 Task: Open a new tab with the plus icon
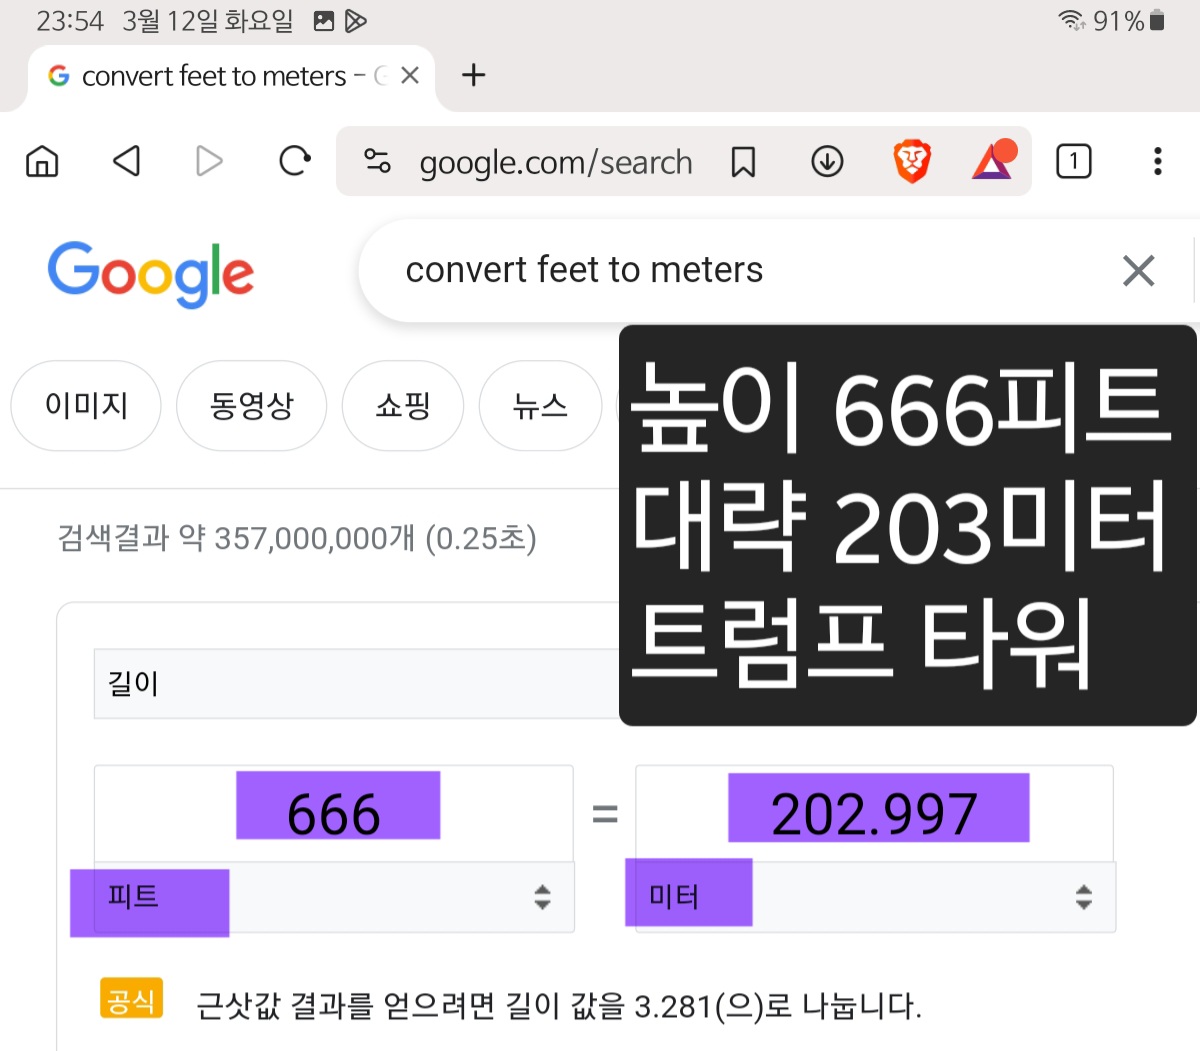pyautogui.click(x=473, y=75)
